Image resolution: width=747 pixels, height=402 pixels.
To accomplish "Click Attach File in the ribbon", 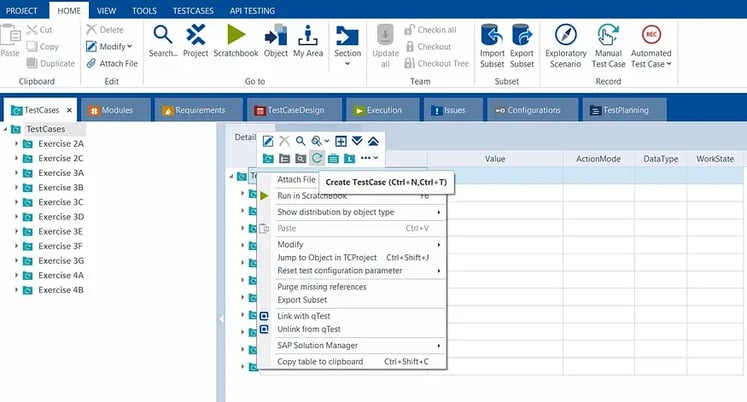I will (112, 63).
